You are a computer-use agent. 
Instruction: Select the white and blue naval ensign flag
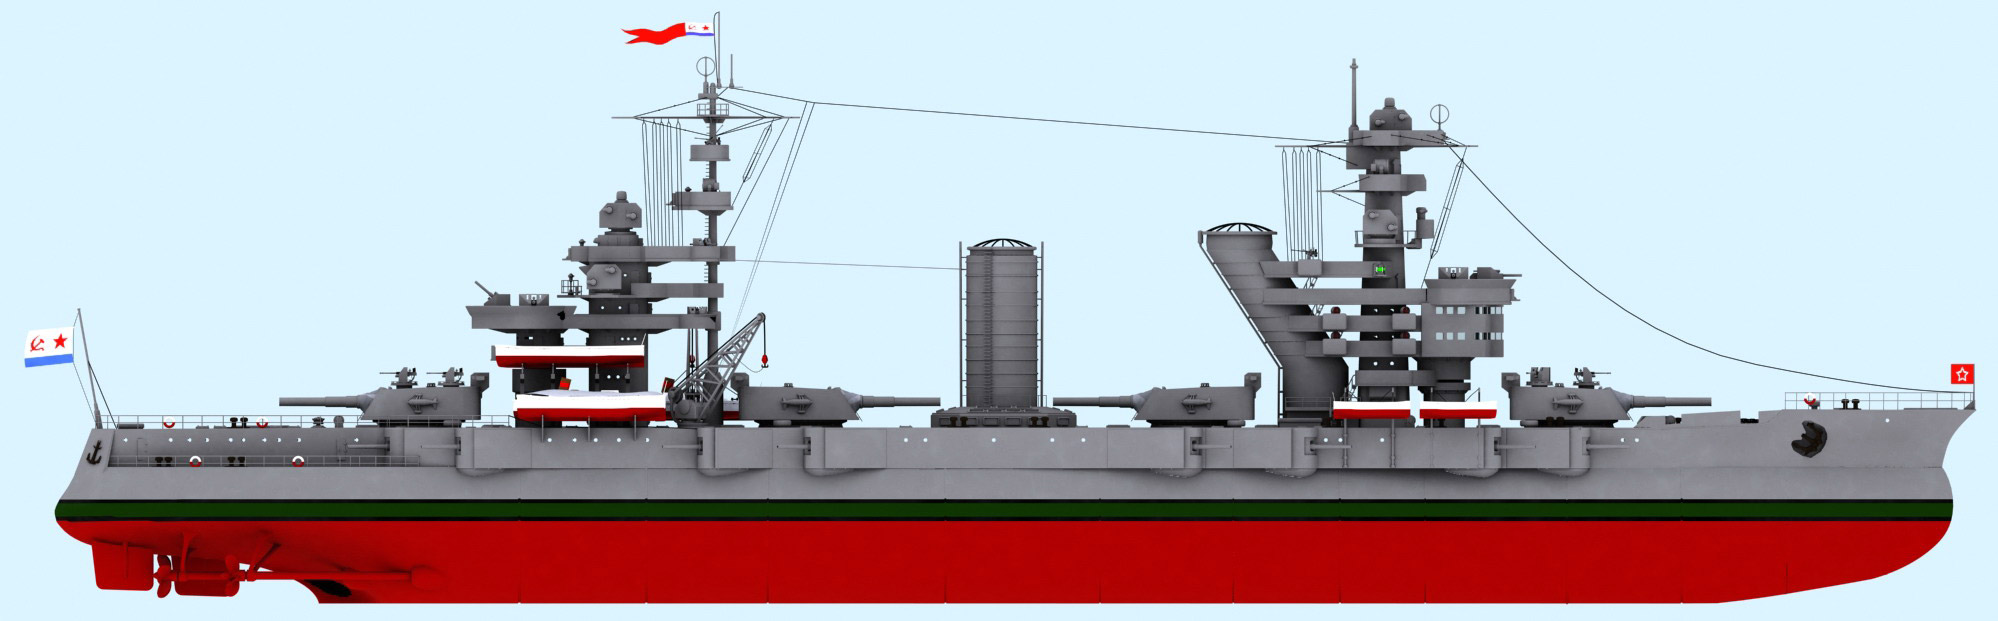tap(49, 347)
